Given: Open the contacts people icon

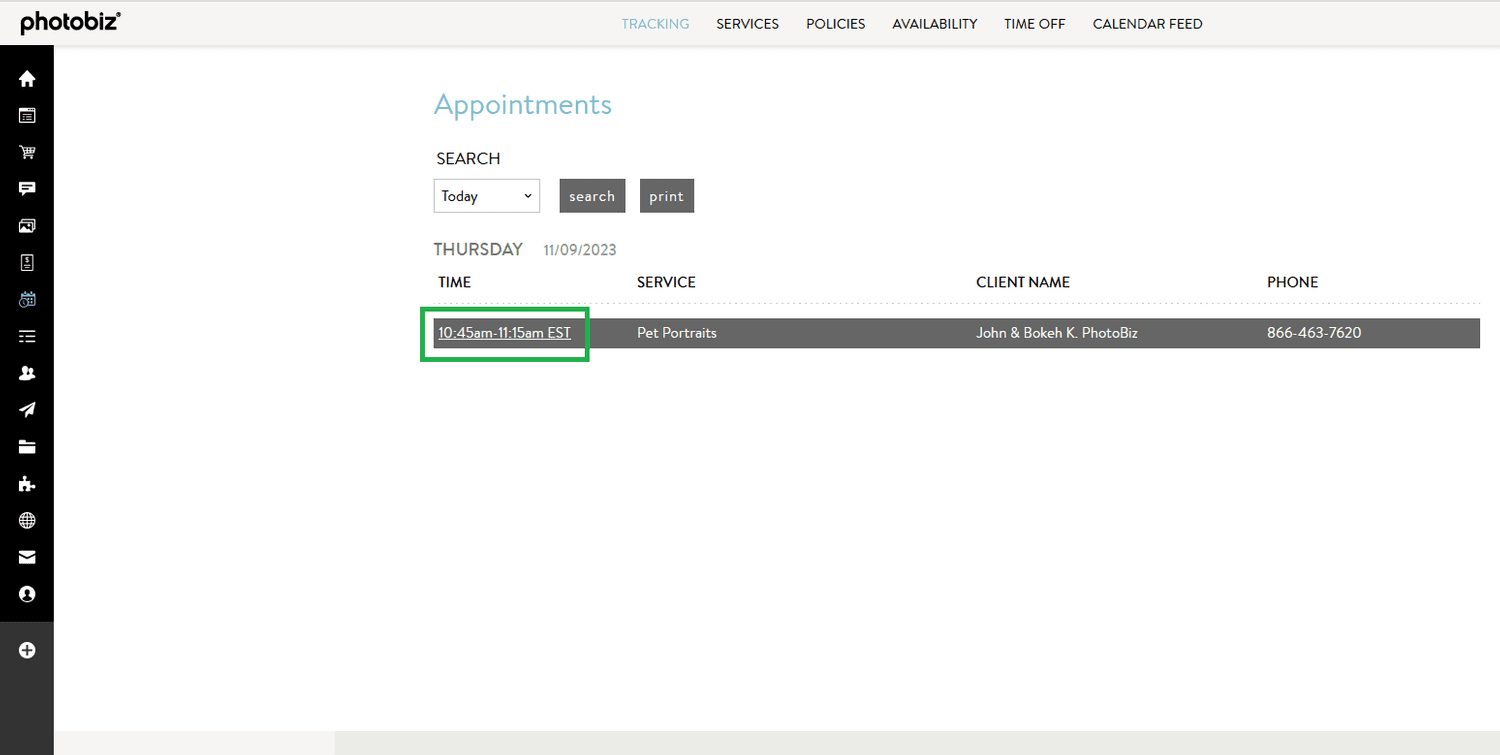Looking at the screenshot, I should 26,373.
